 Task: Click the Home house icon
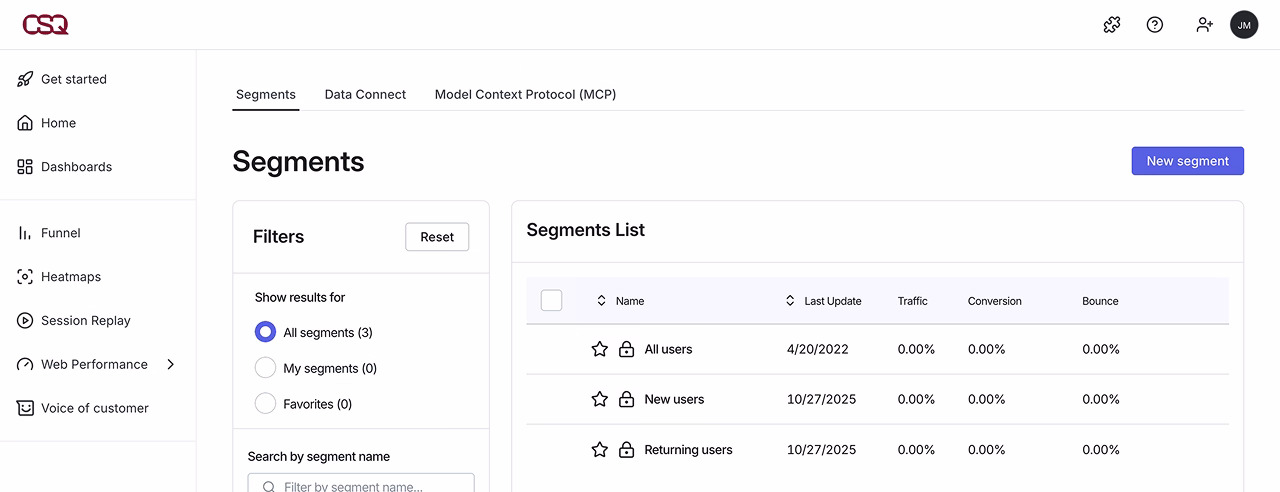tap(25, 123)
